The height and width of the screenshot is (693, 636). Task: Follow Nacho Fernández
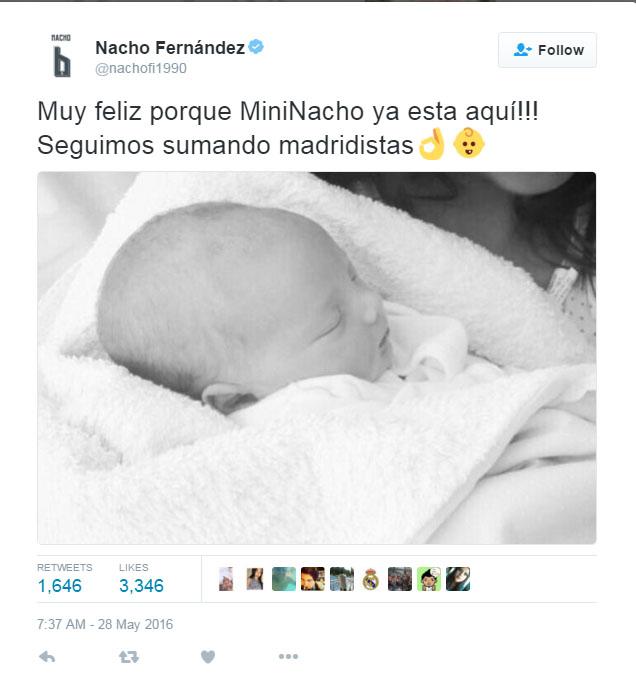point(547,50)
